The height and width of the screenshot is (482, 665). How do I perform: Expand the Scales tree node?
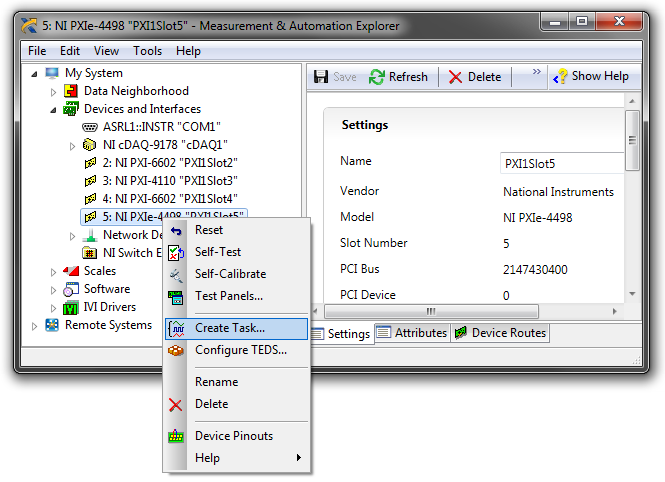53,272
